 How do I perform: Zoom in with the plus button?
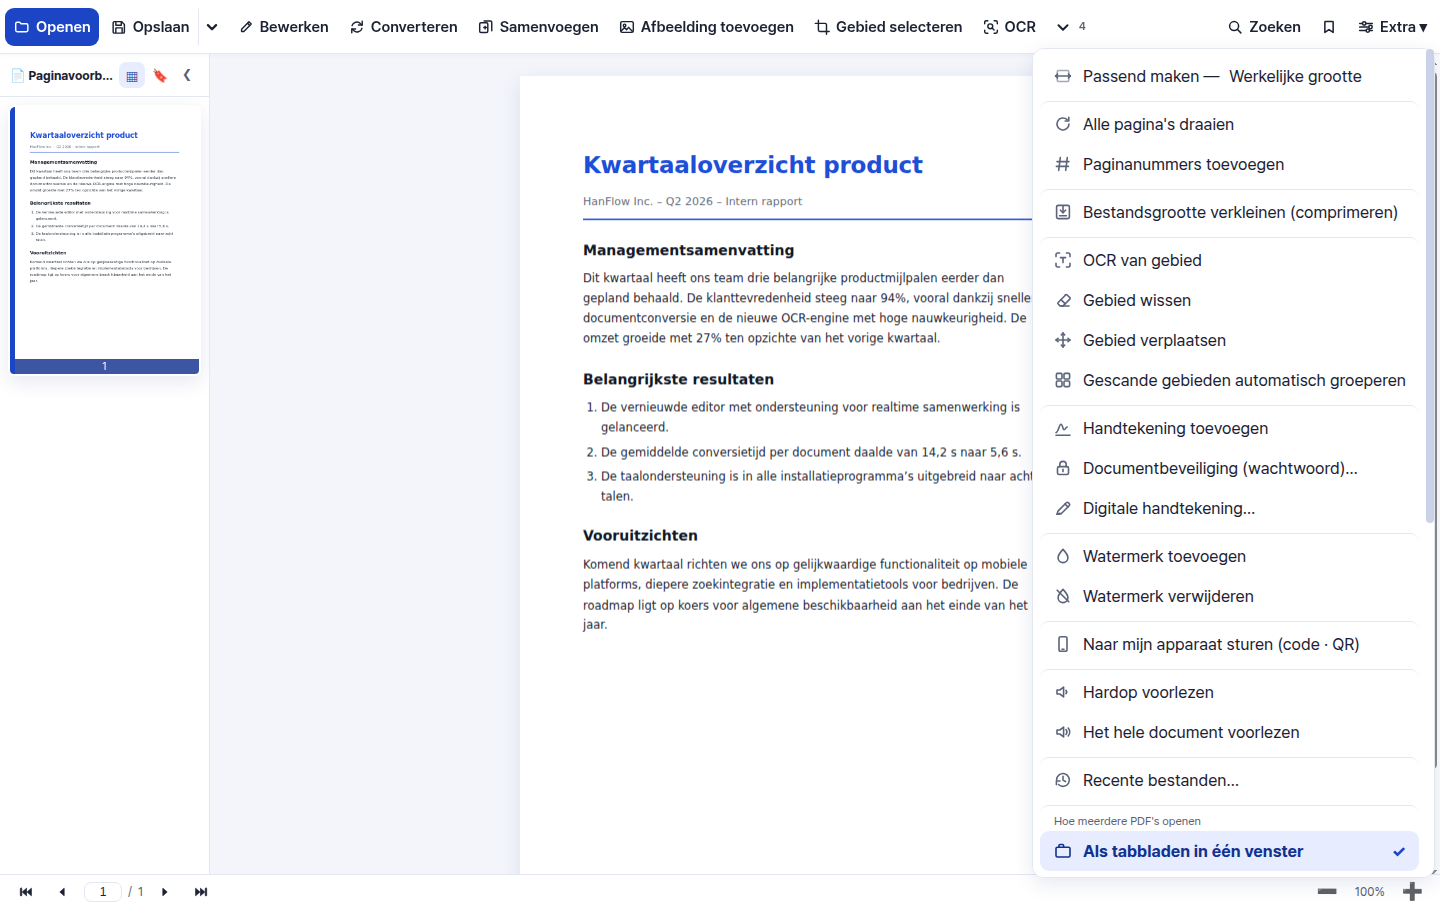[1412, 892]
